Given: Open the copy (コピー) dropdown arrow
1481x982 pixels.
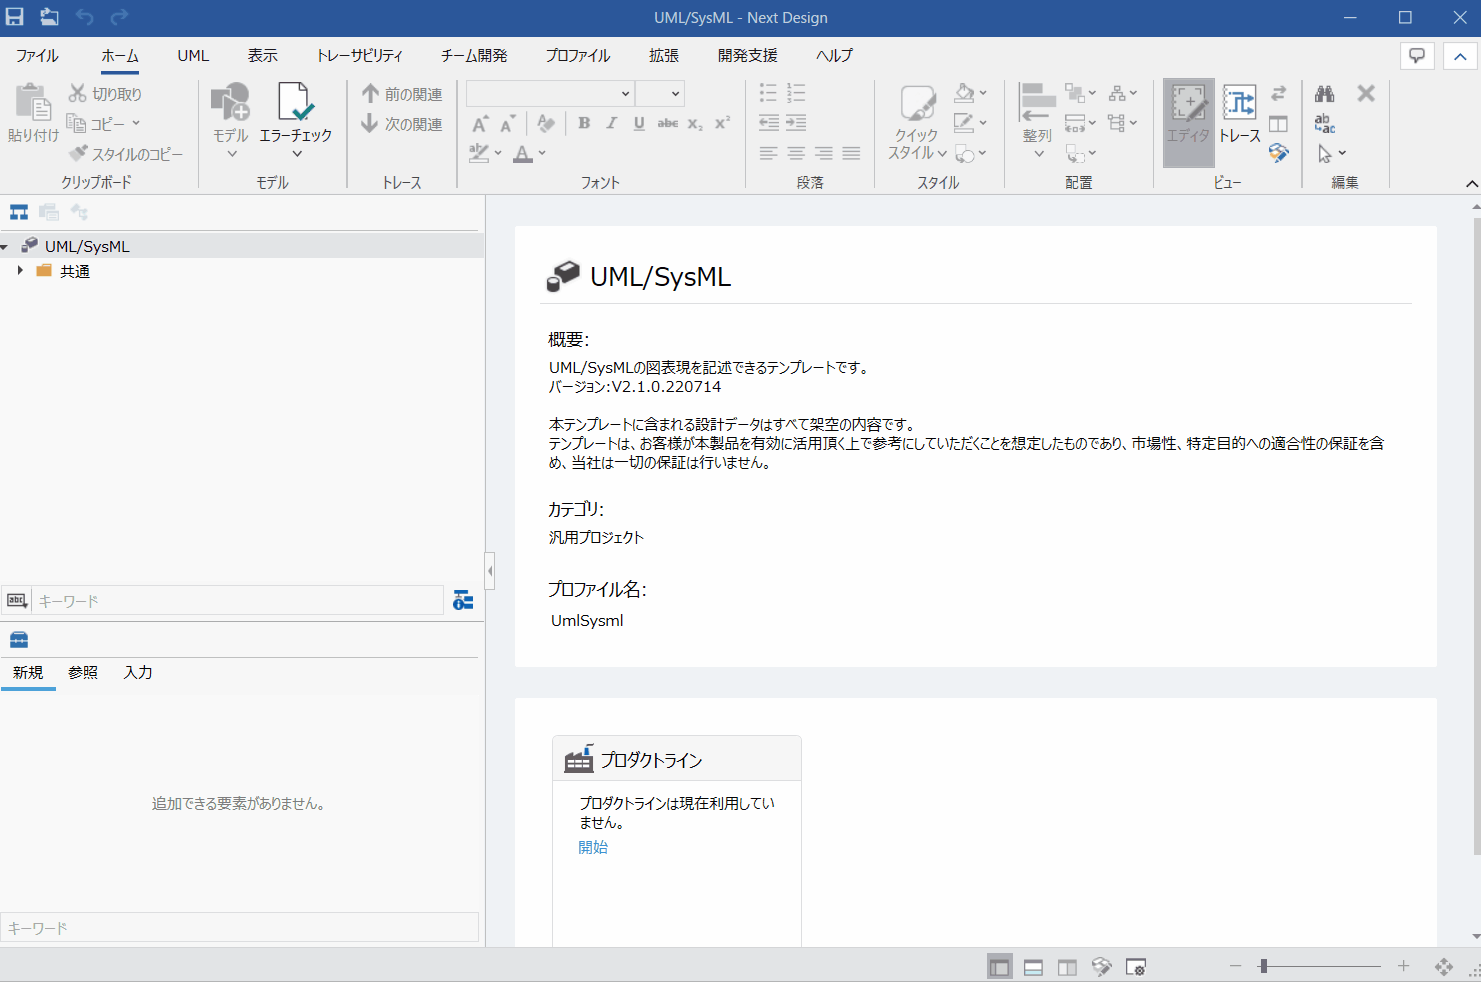Looking at the screenshot, I should coord(136,123).
